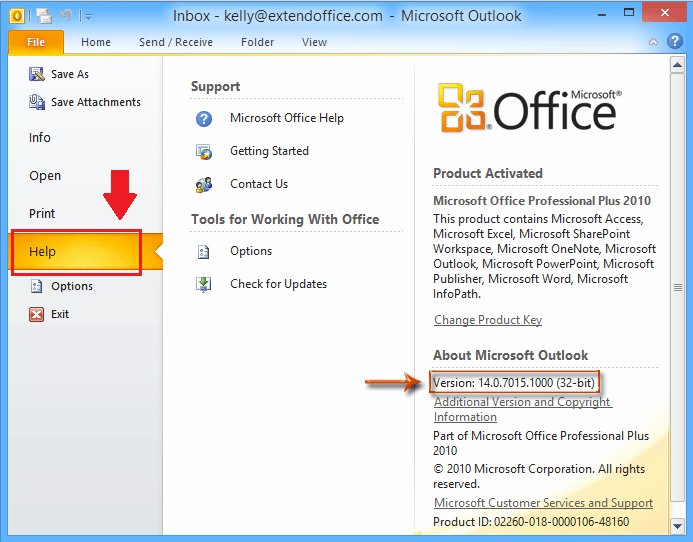Minimize the ribbon with the caret icon

coord(653,42)
